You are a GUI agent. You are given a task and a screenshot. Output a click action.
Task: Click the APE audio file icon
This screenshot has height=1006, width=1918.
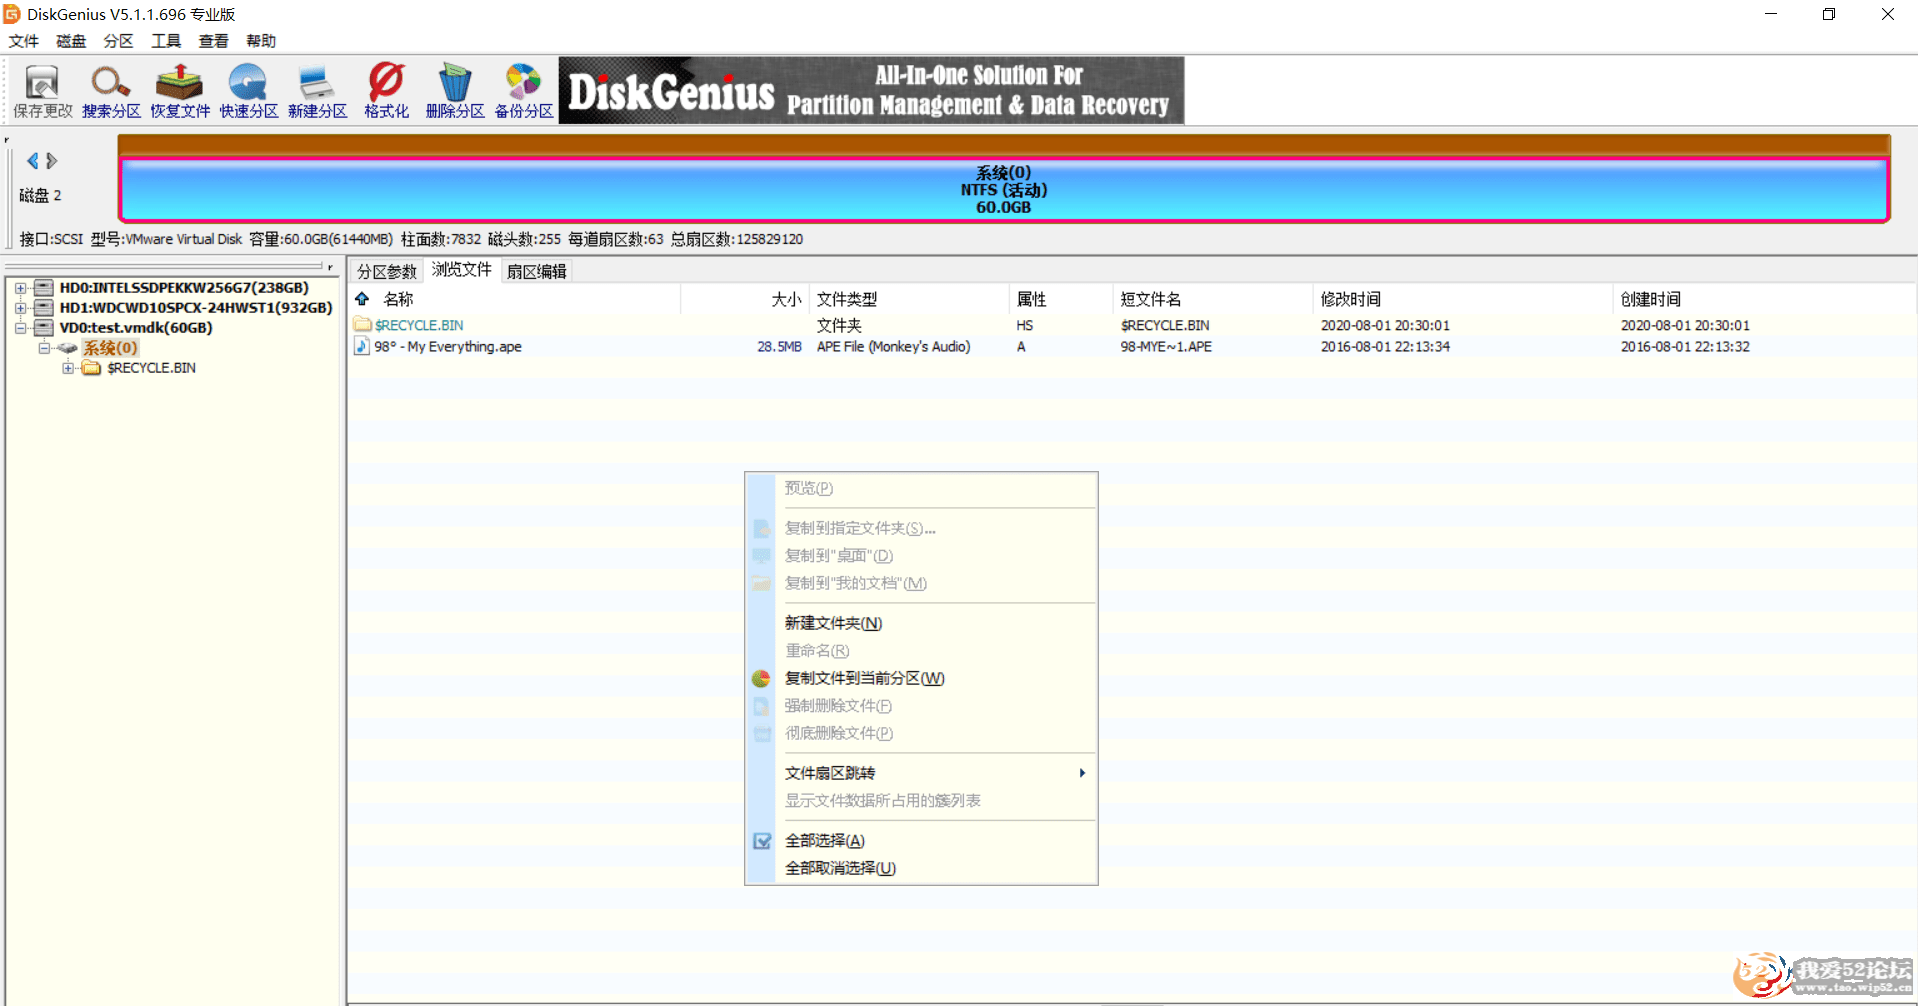coord(362,346)
